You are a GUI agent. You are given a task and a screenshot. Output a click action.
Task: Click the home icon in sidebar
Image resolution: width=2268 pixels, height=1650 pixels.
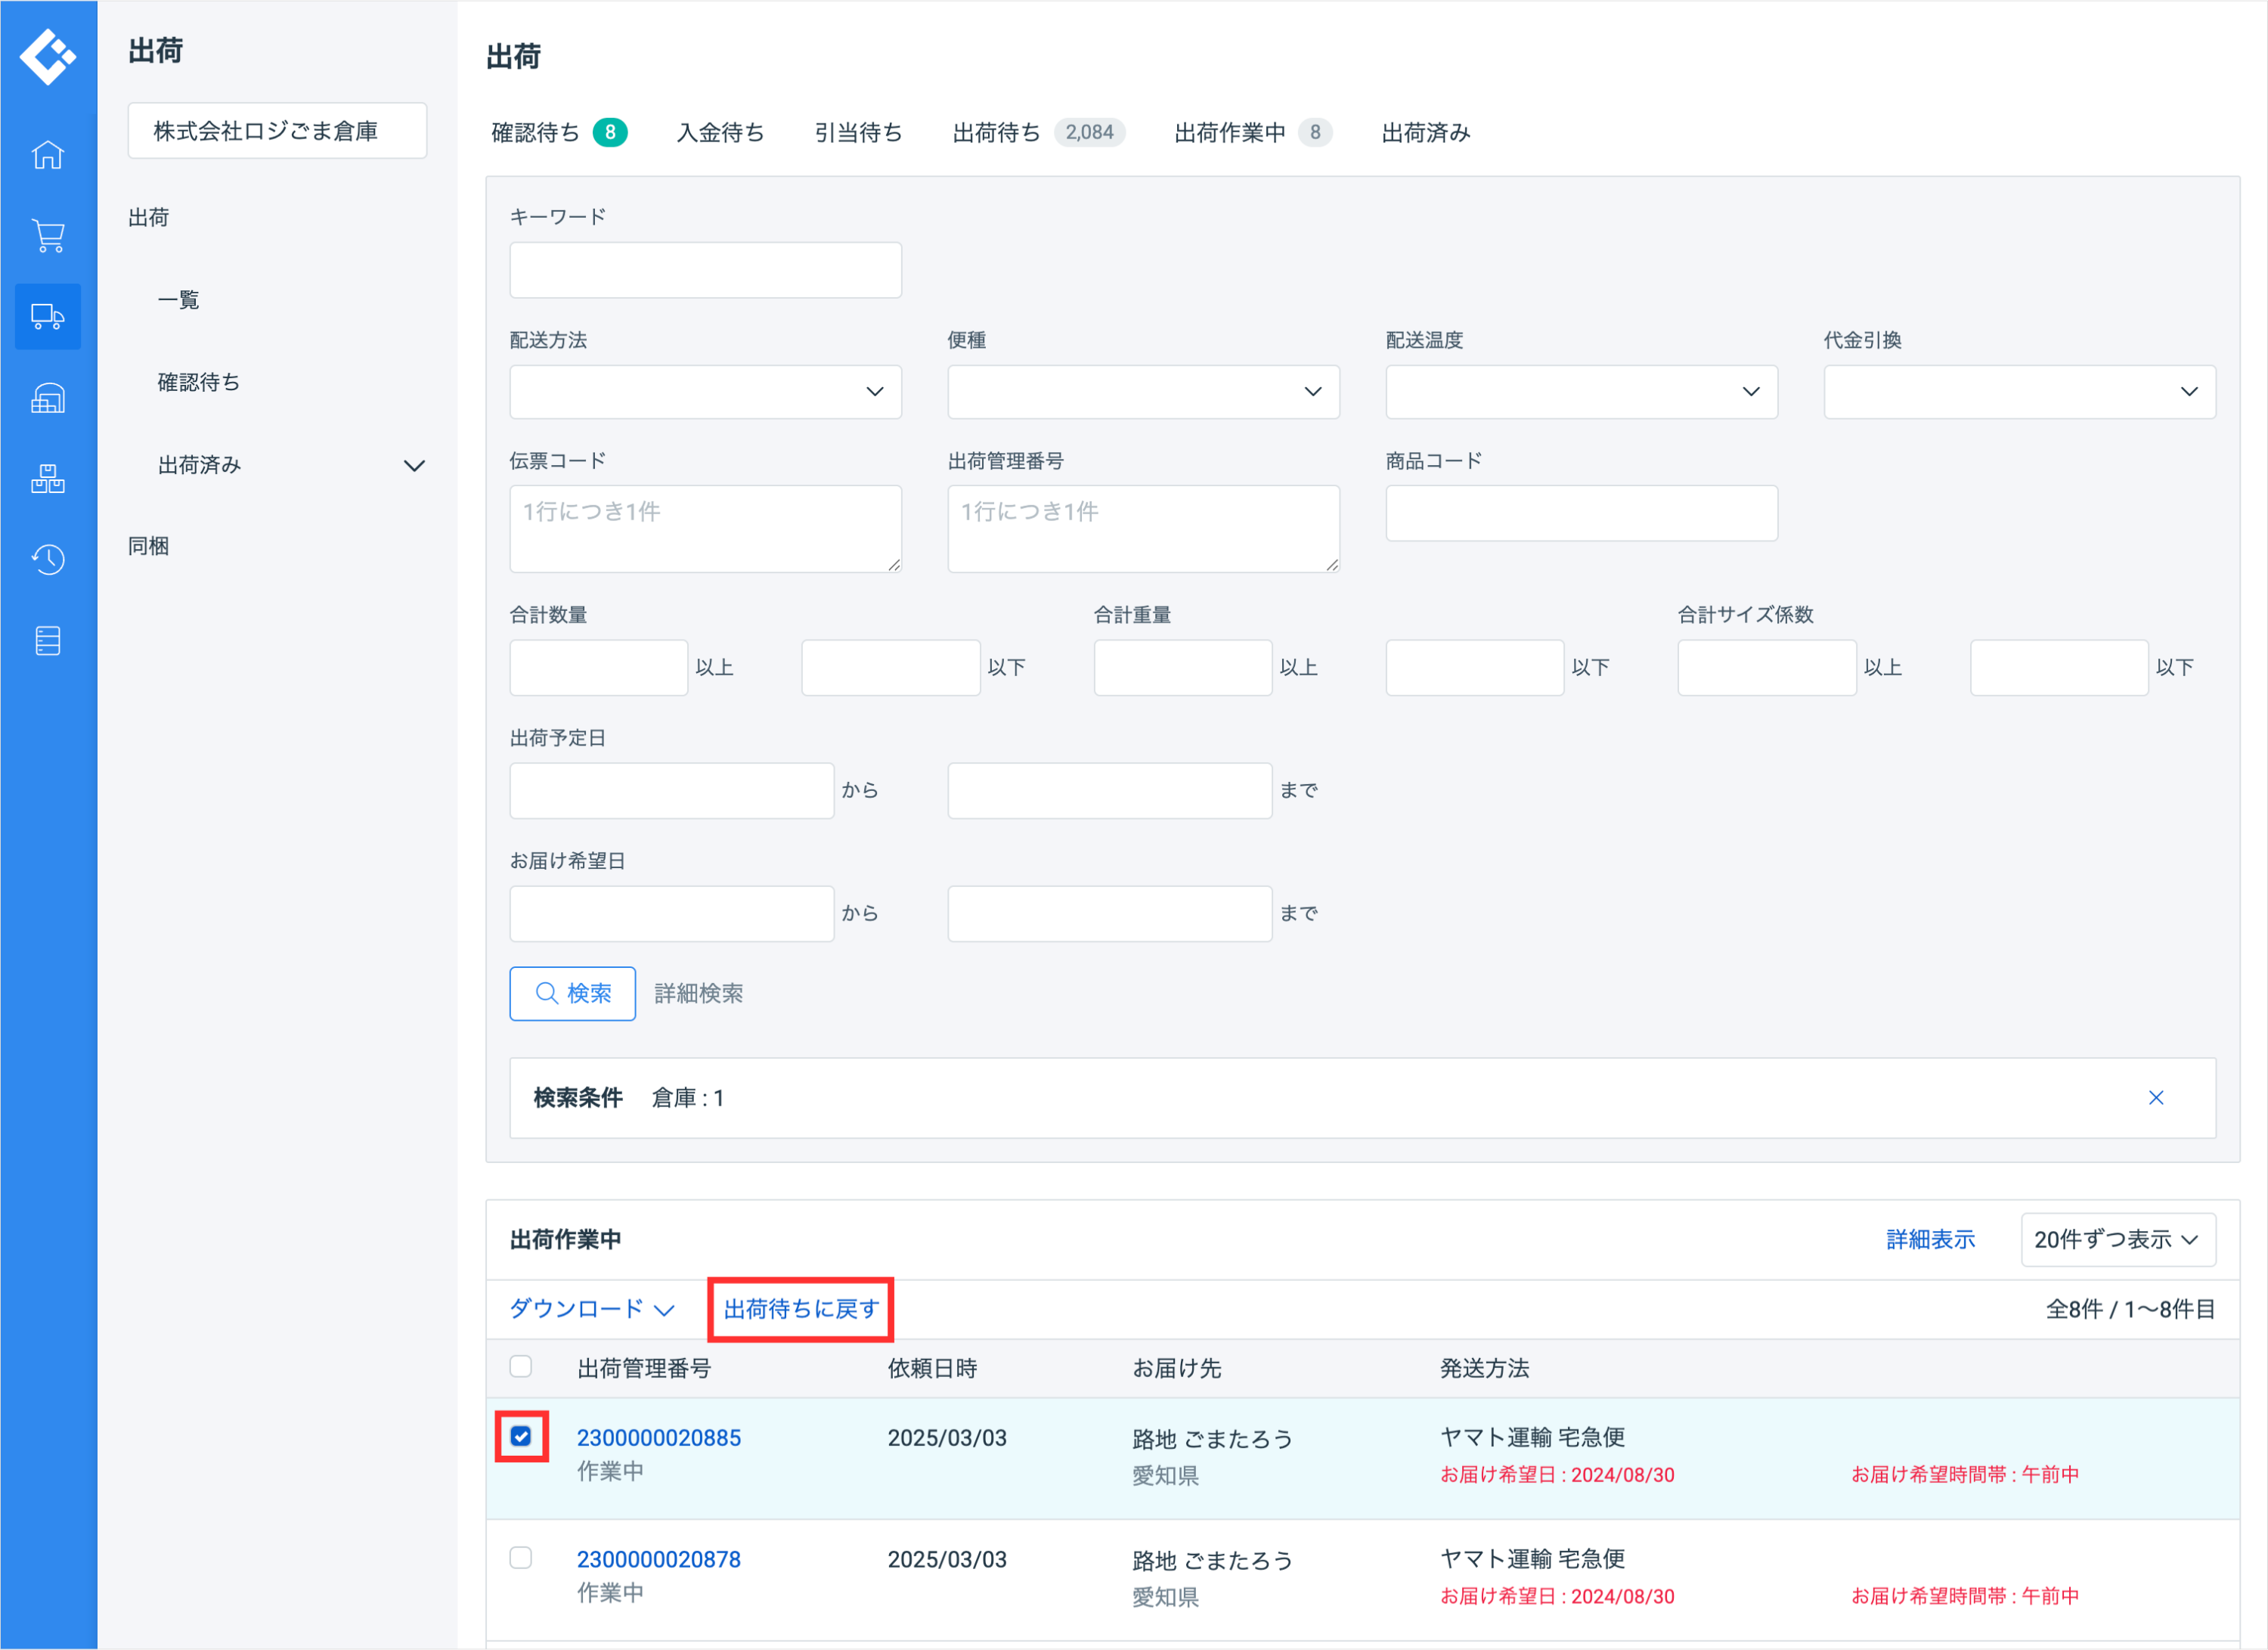tap(48, 155)
